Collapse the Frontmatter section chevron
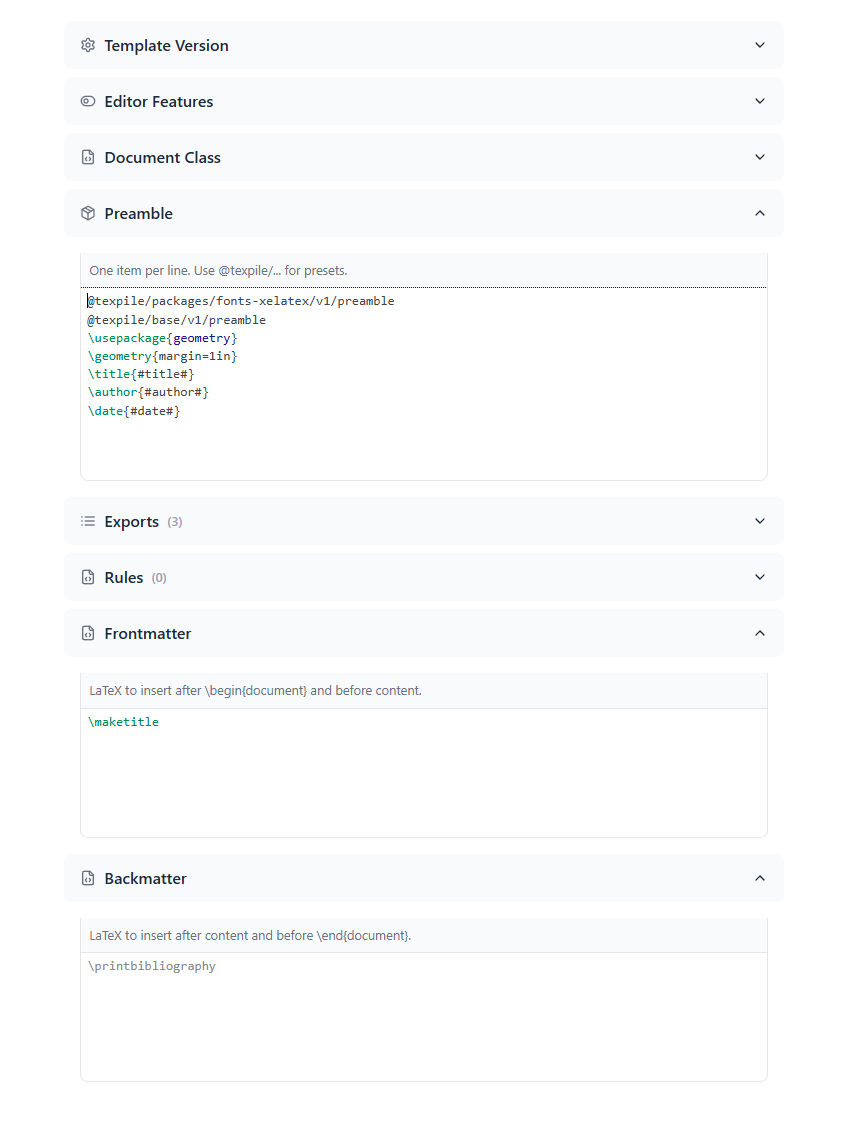Image resolution: width=862 pixels, height=1124 pixels. tap(760, 633)
